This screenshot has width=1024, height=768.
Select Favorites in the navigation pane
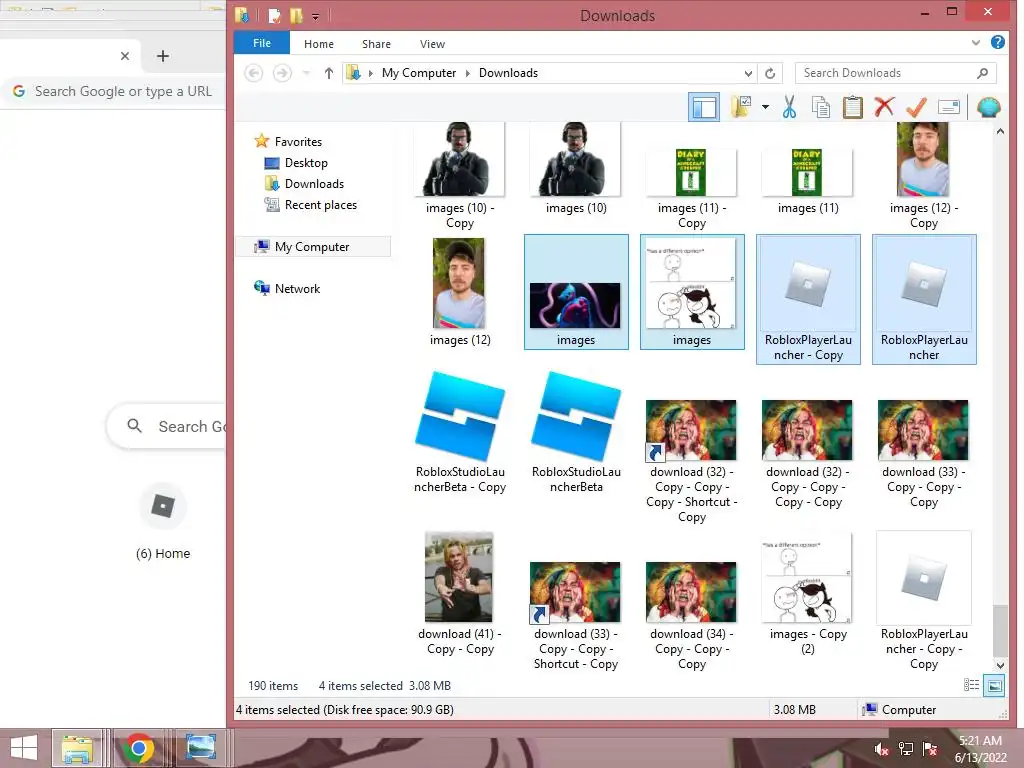pyautogui.click(x=297, y=141)
